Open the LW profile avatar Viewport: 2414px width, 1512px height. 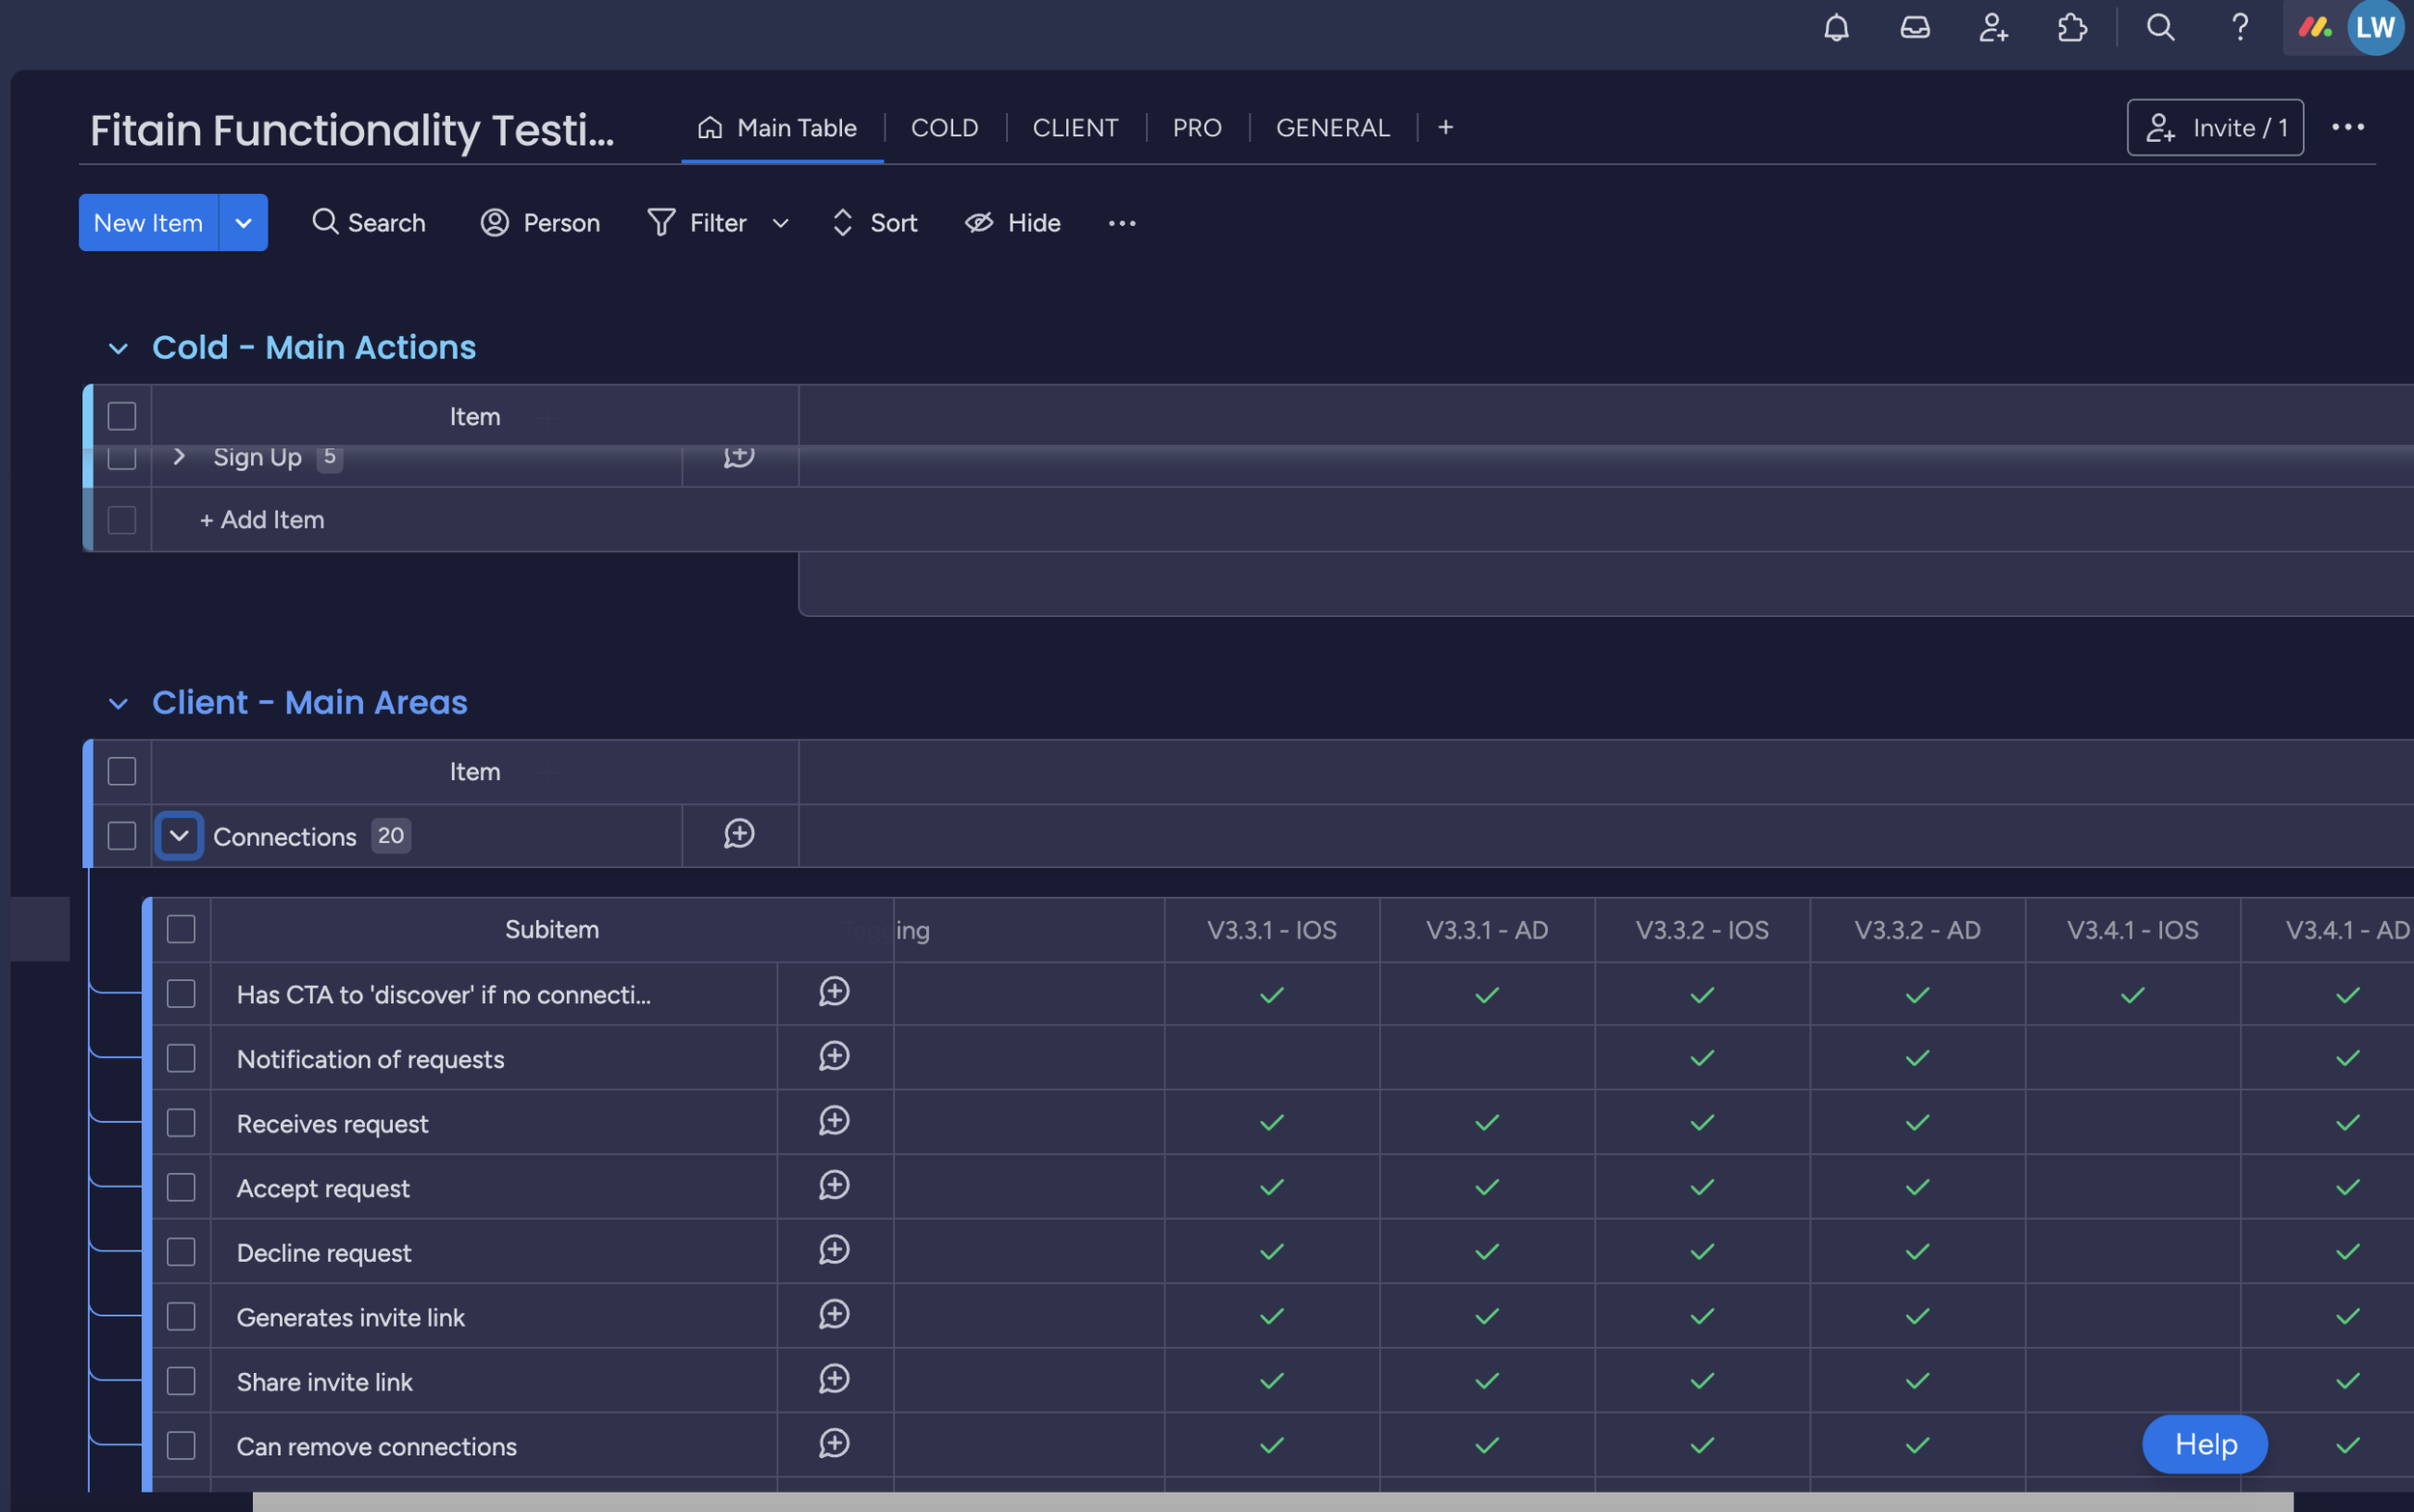coord(2375,28)
